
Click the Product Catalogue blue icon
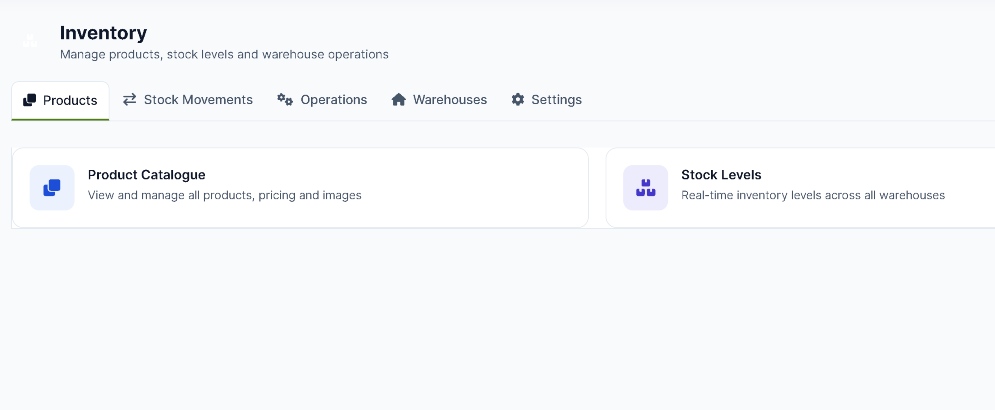52,187
